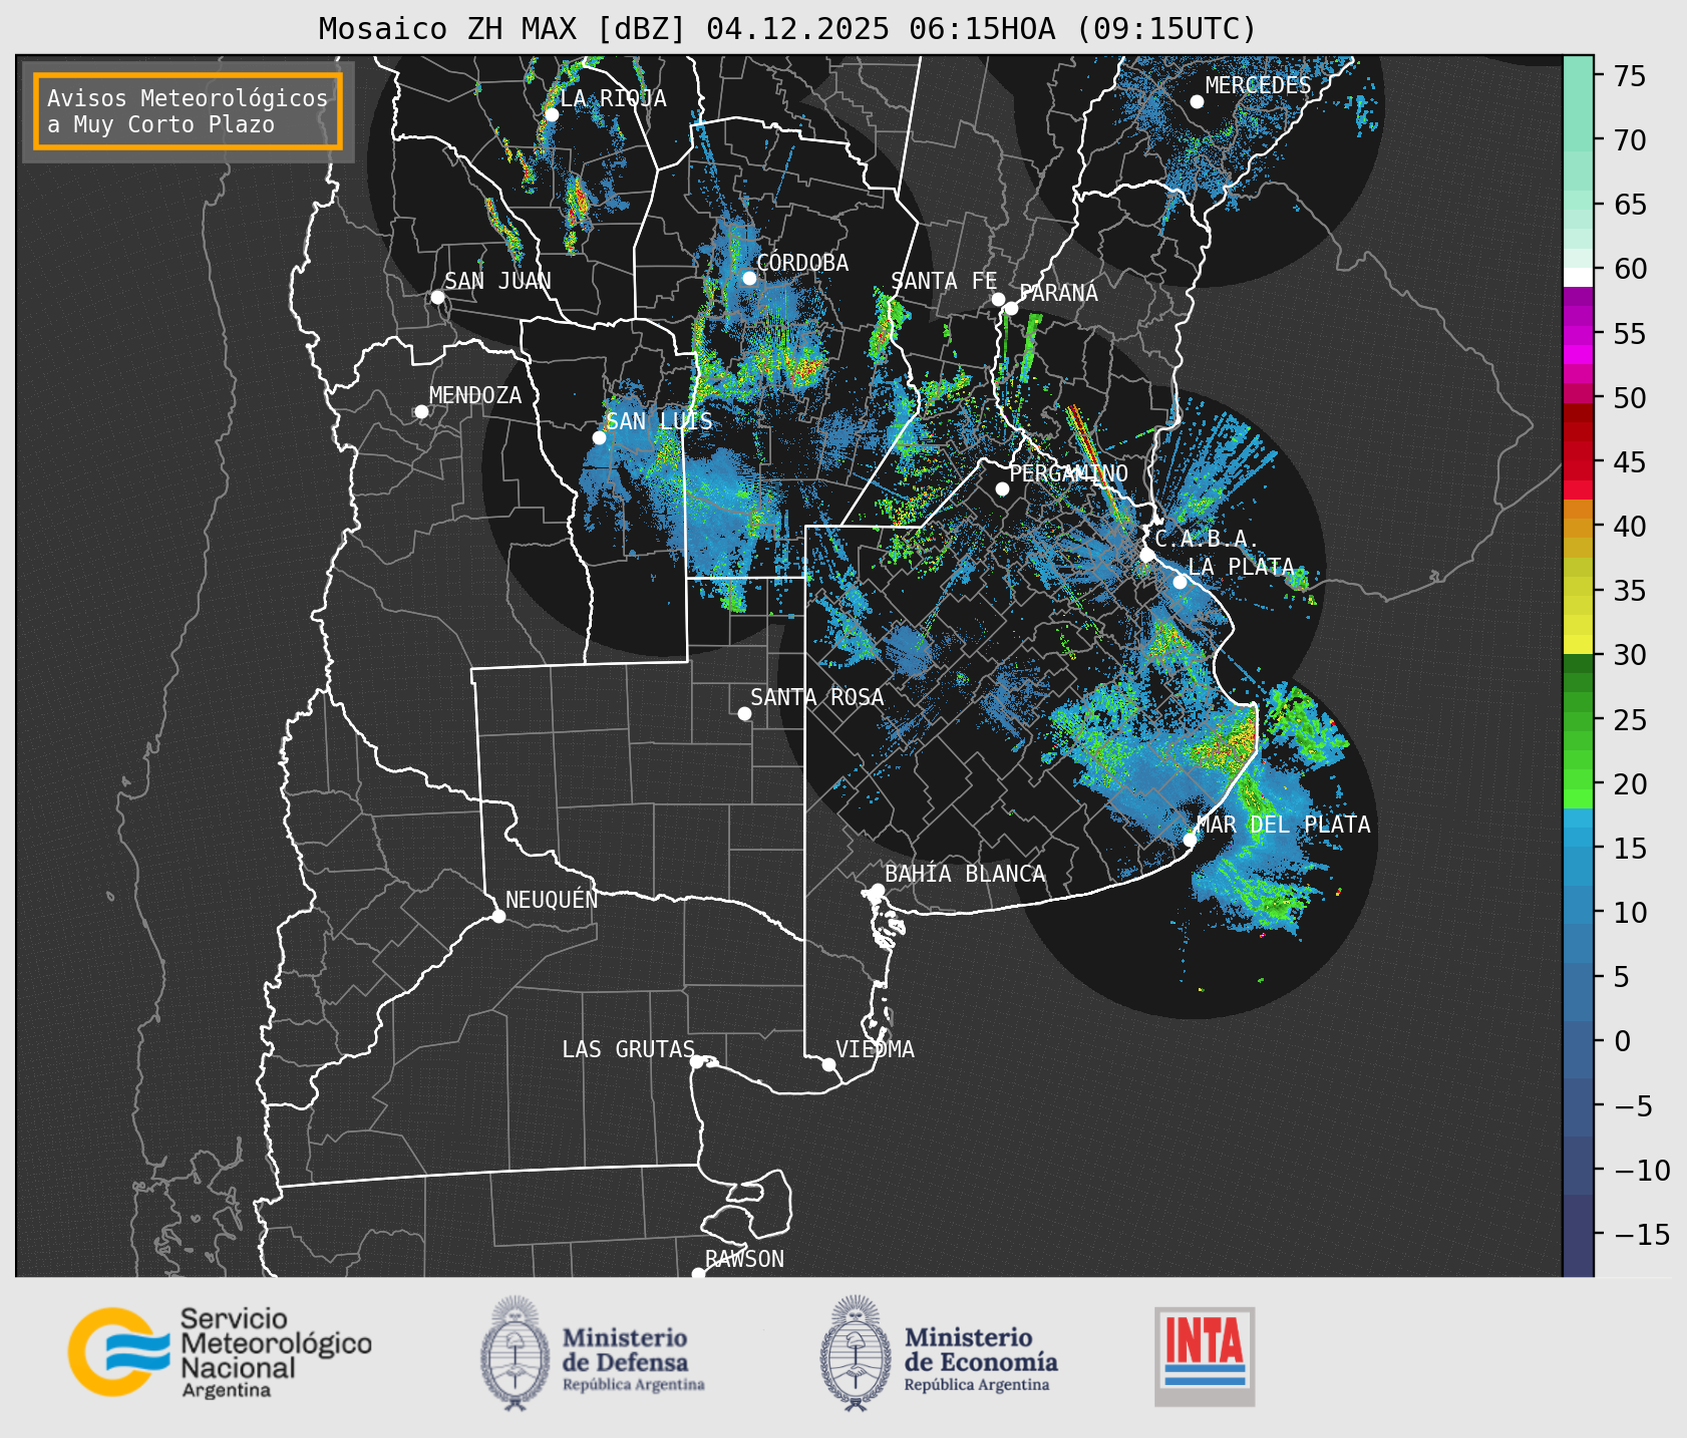Select the C.A.B.A. city marker
This screenshot has width=1687, height=1438.
tap(1147, 555)
